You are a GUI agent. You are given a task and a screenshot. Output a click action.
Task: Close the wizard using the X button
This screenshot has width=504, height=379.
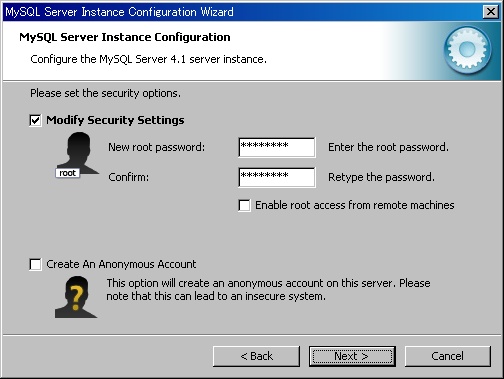pyautogui.click(x=491, y=12)
